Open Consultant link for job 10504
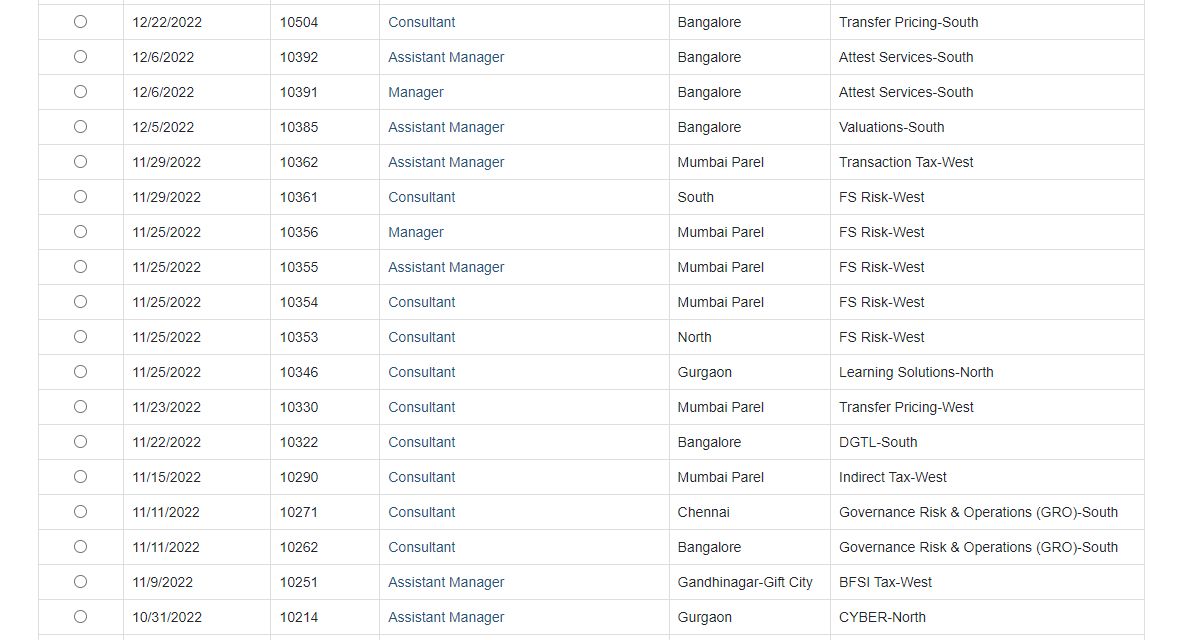Screen dimensions: 1189x640 tap(421, 22)
